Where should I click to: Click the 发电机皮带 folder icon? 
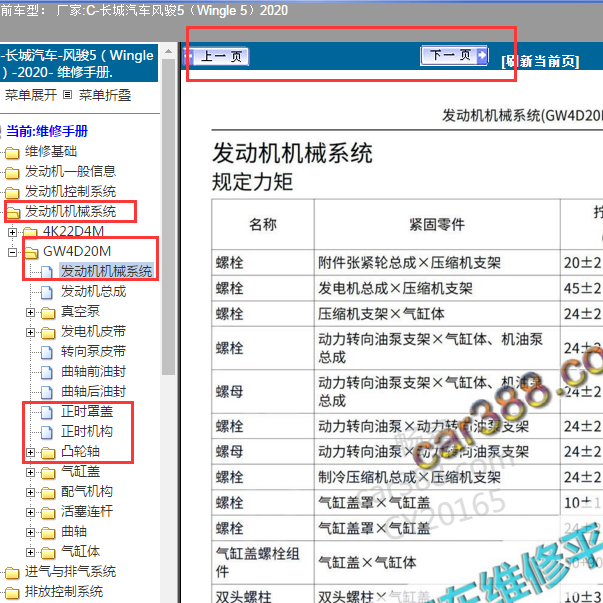pyautogui.click(x=48, y=333)
